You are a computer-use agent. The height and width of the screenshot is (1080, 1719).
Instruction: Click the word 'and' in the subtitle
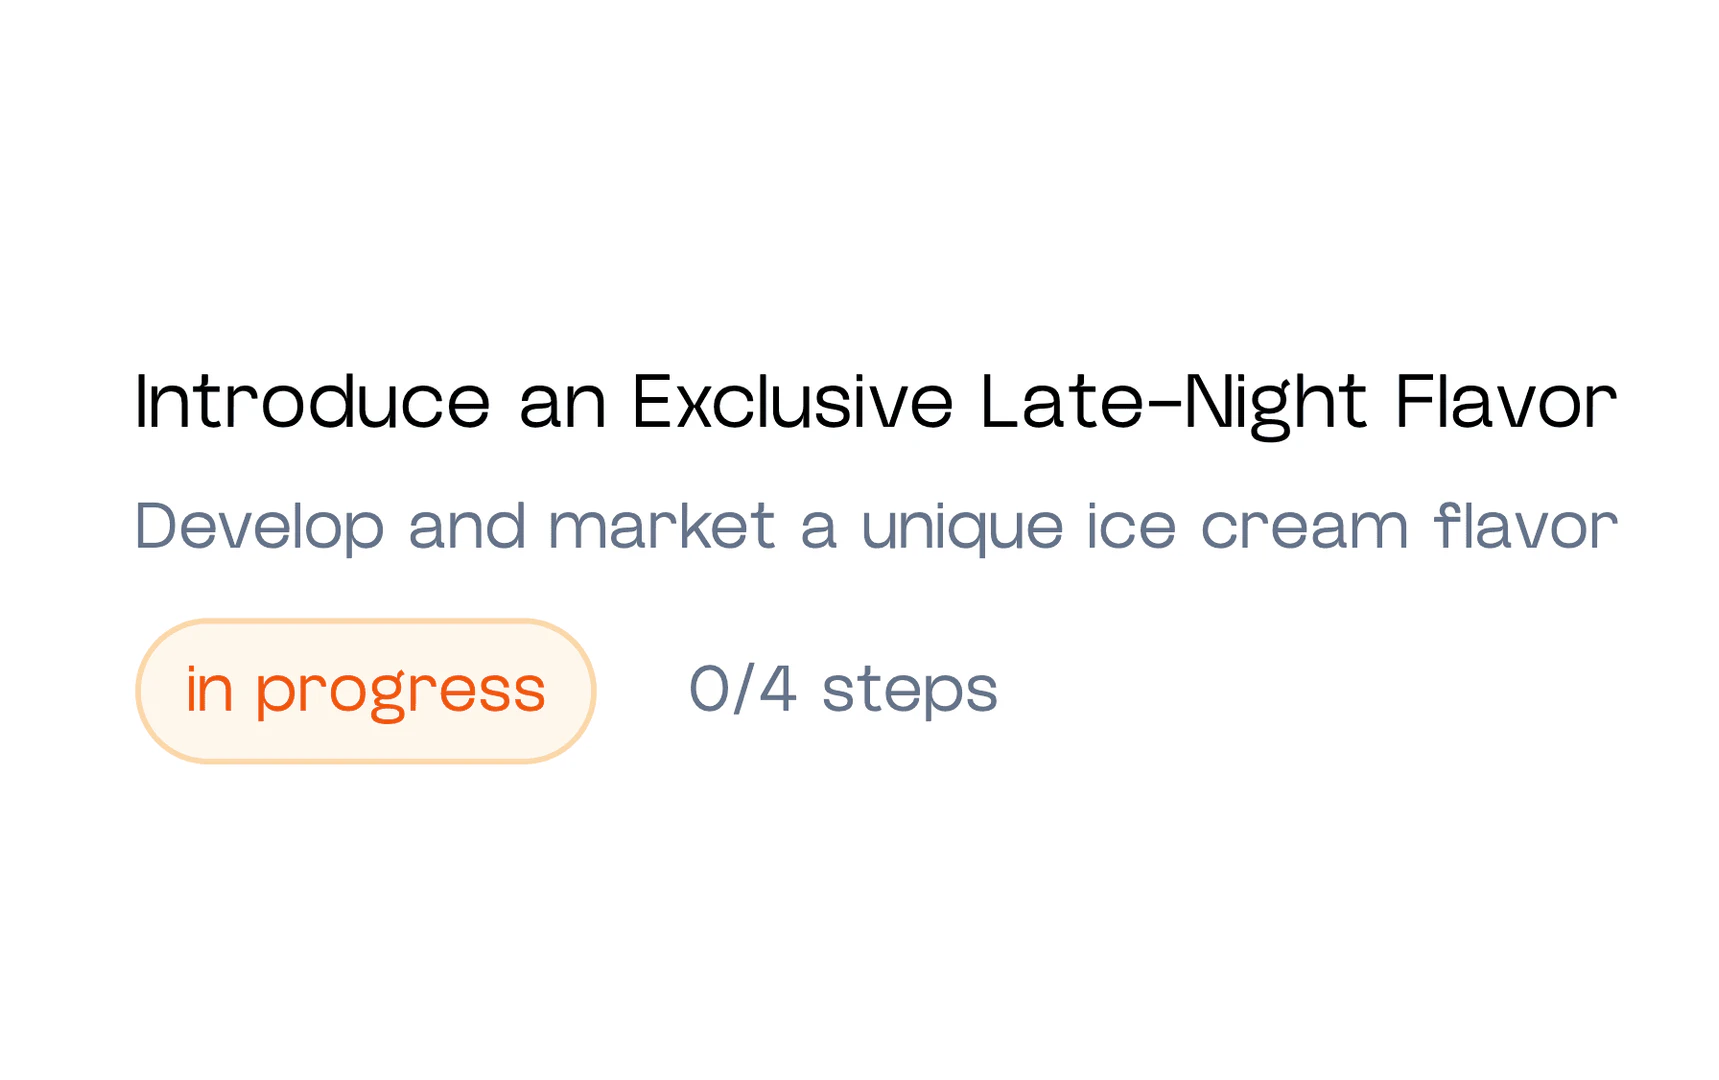[466, 526]
